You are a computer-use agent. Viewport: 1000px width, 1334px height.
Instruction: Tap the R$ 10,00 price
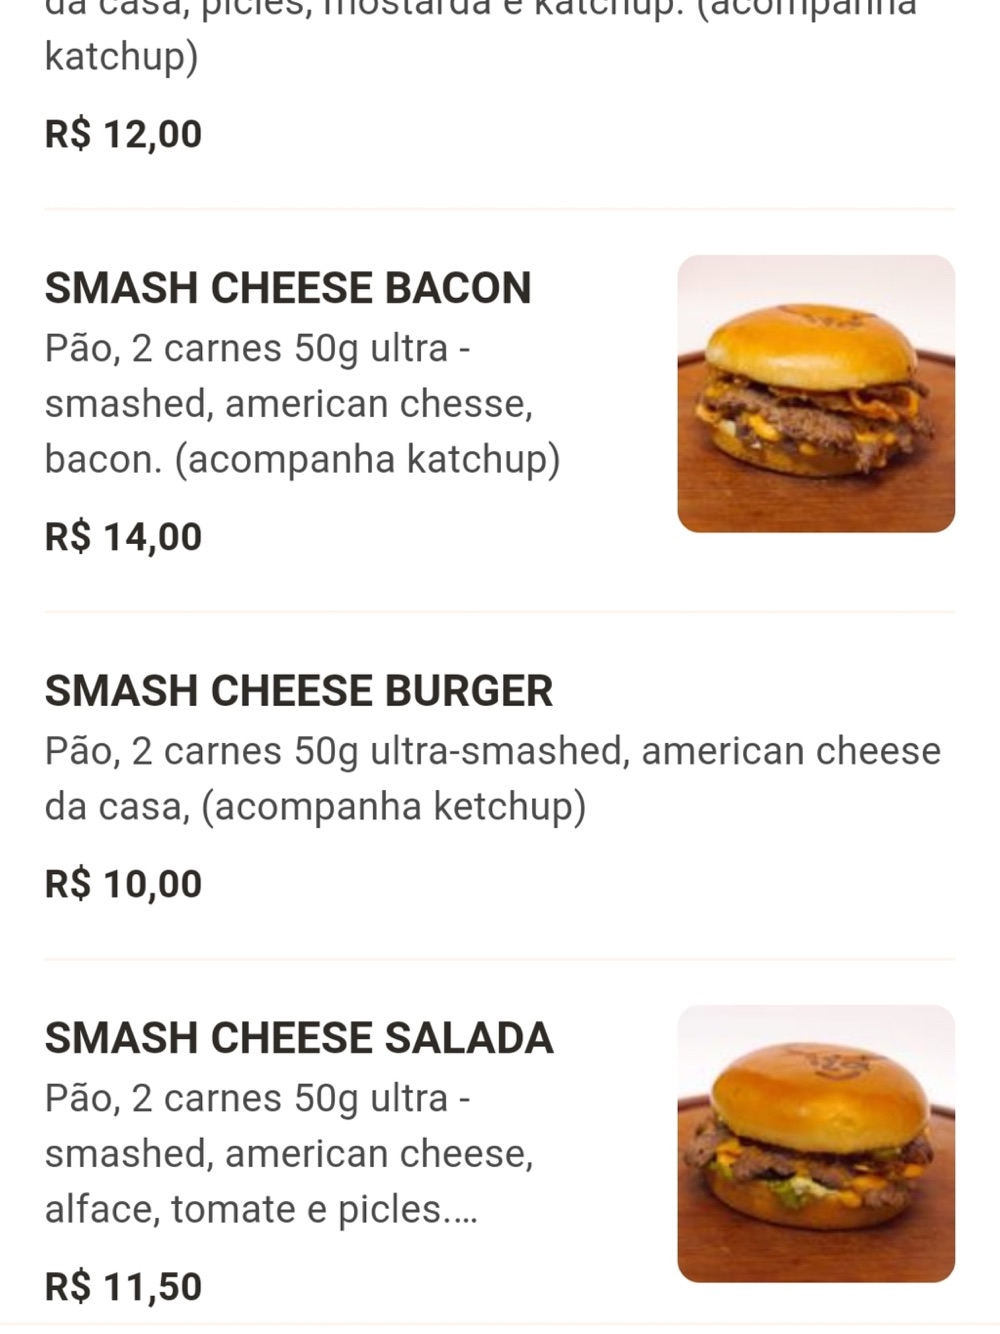(x=123, y=884)
